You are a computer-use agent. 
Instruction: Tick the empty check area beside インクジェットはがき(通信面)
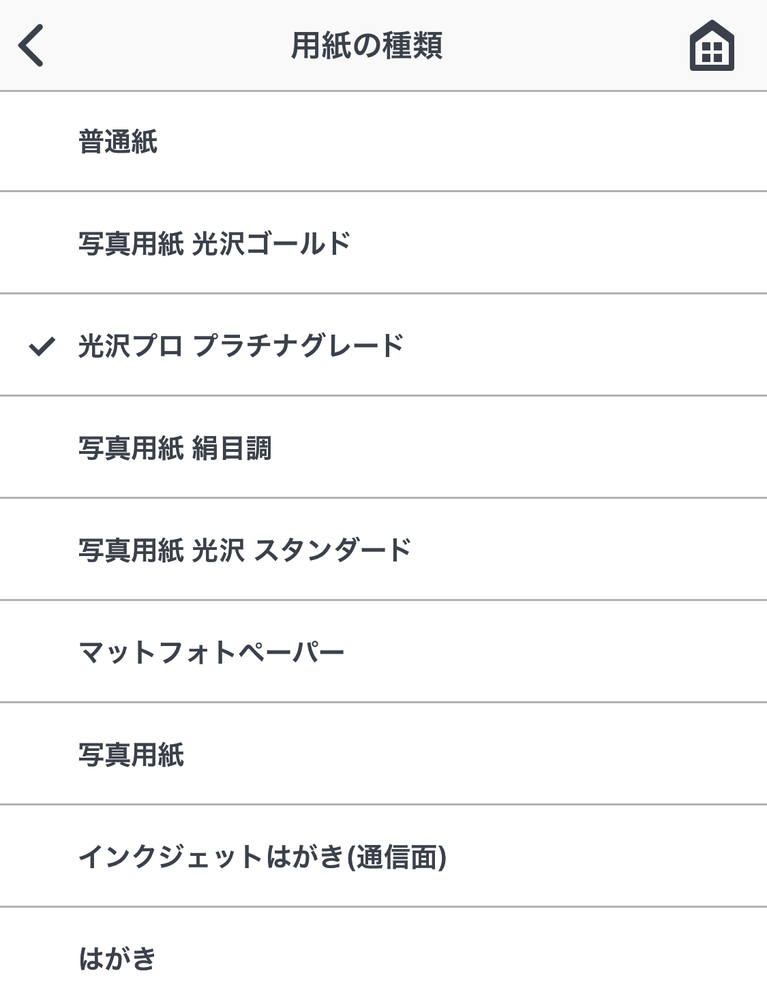[x=42, y=856]
